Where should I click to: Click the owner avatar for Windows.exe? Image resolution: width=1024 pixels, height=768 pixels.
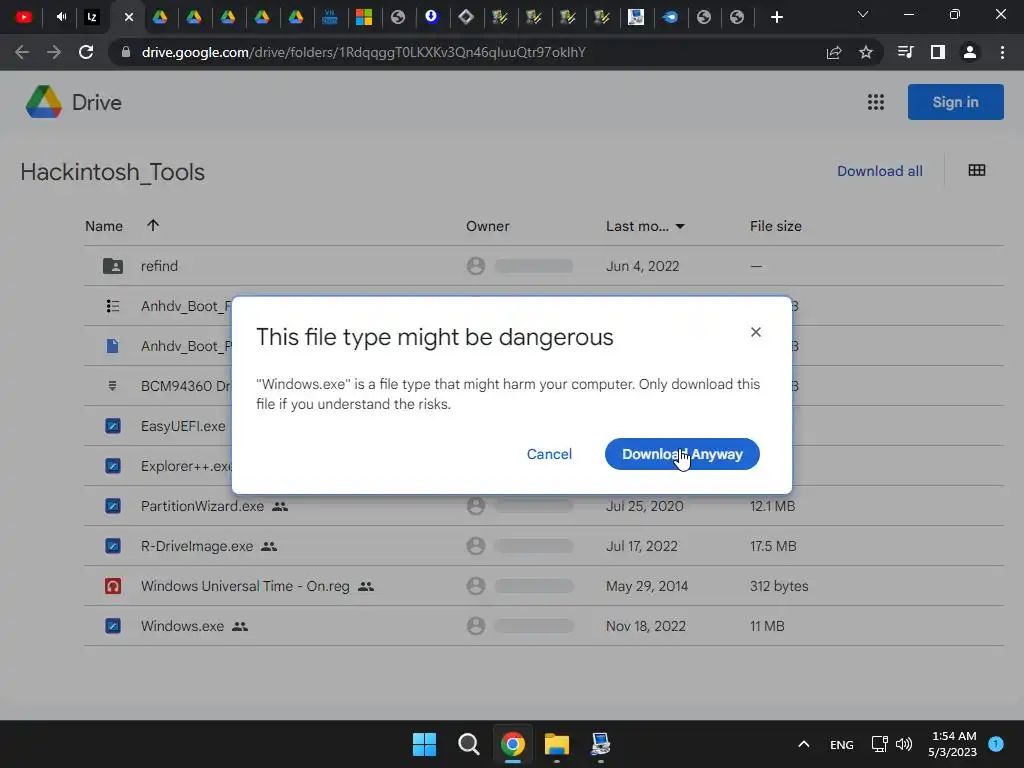(x=476, y=626)
